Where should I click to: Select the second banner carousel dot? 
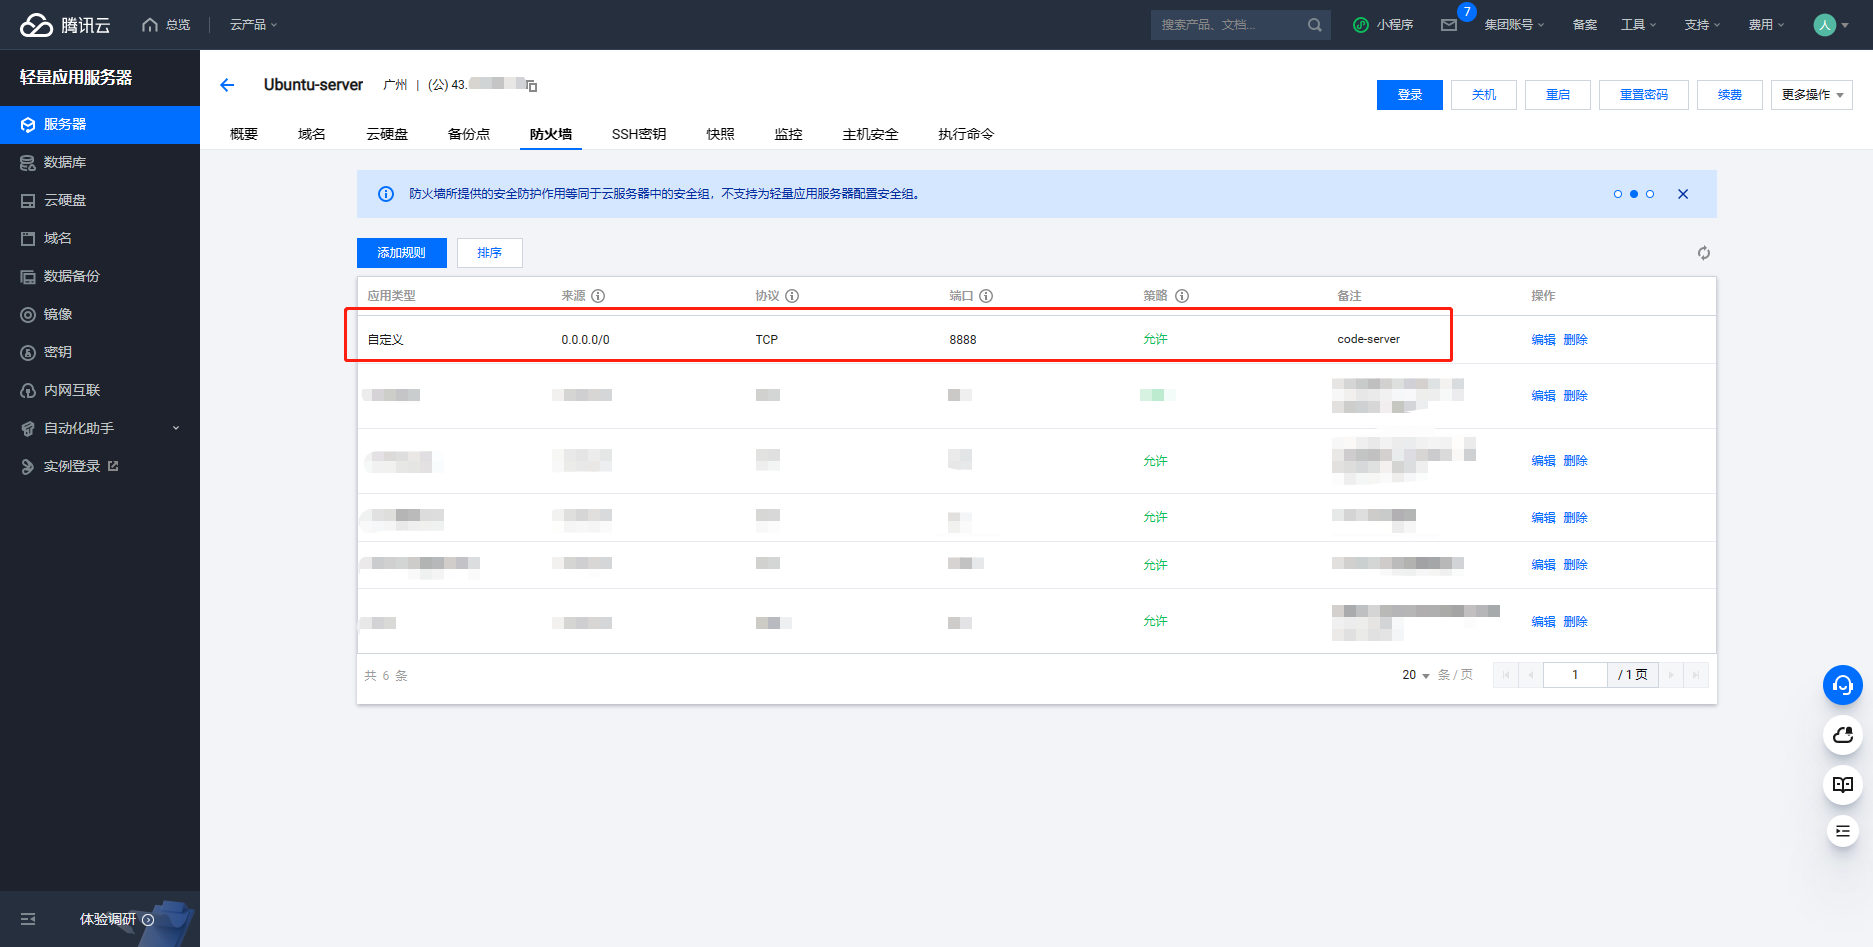[x=1634, y=194]
